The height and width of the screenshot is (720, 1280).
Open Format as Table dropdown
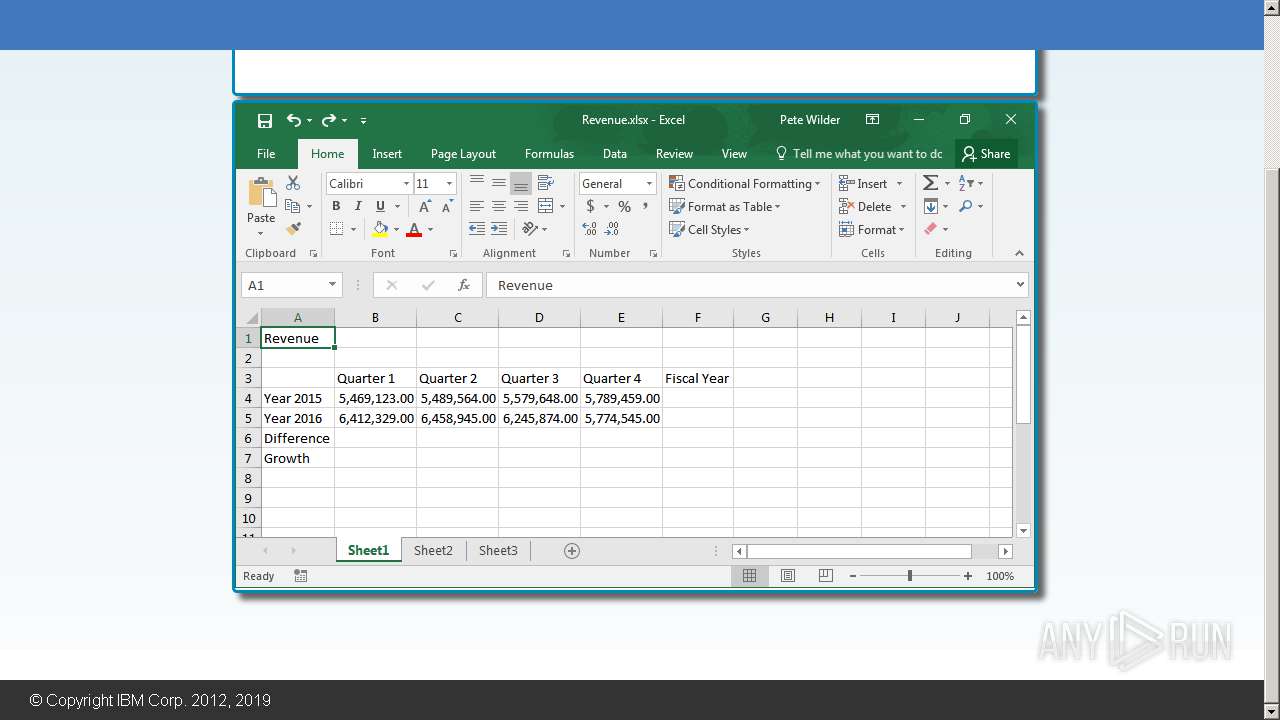[725, 206]
